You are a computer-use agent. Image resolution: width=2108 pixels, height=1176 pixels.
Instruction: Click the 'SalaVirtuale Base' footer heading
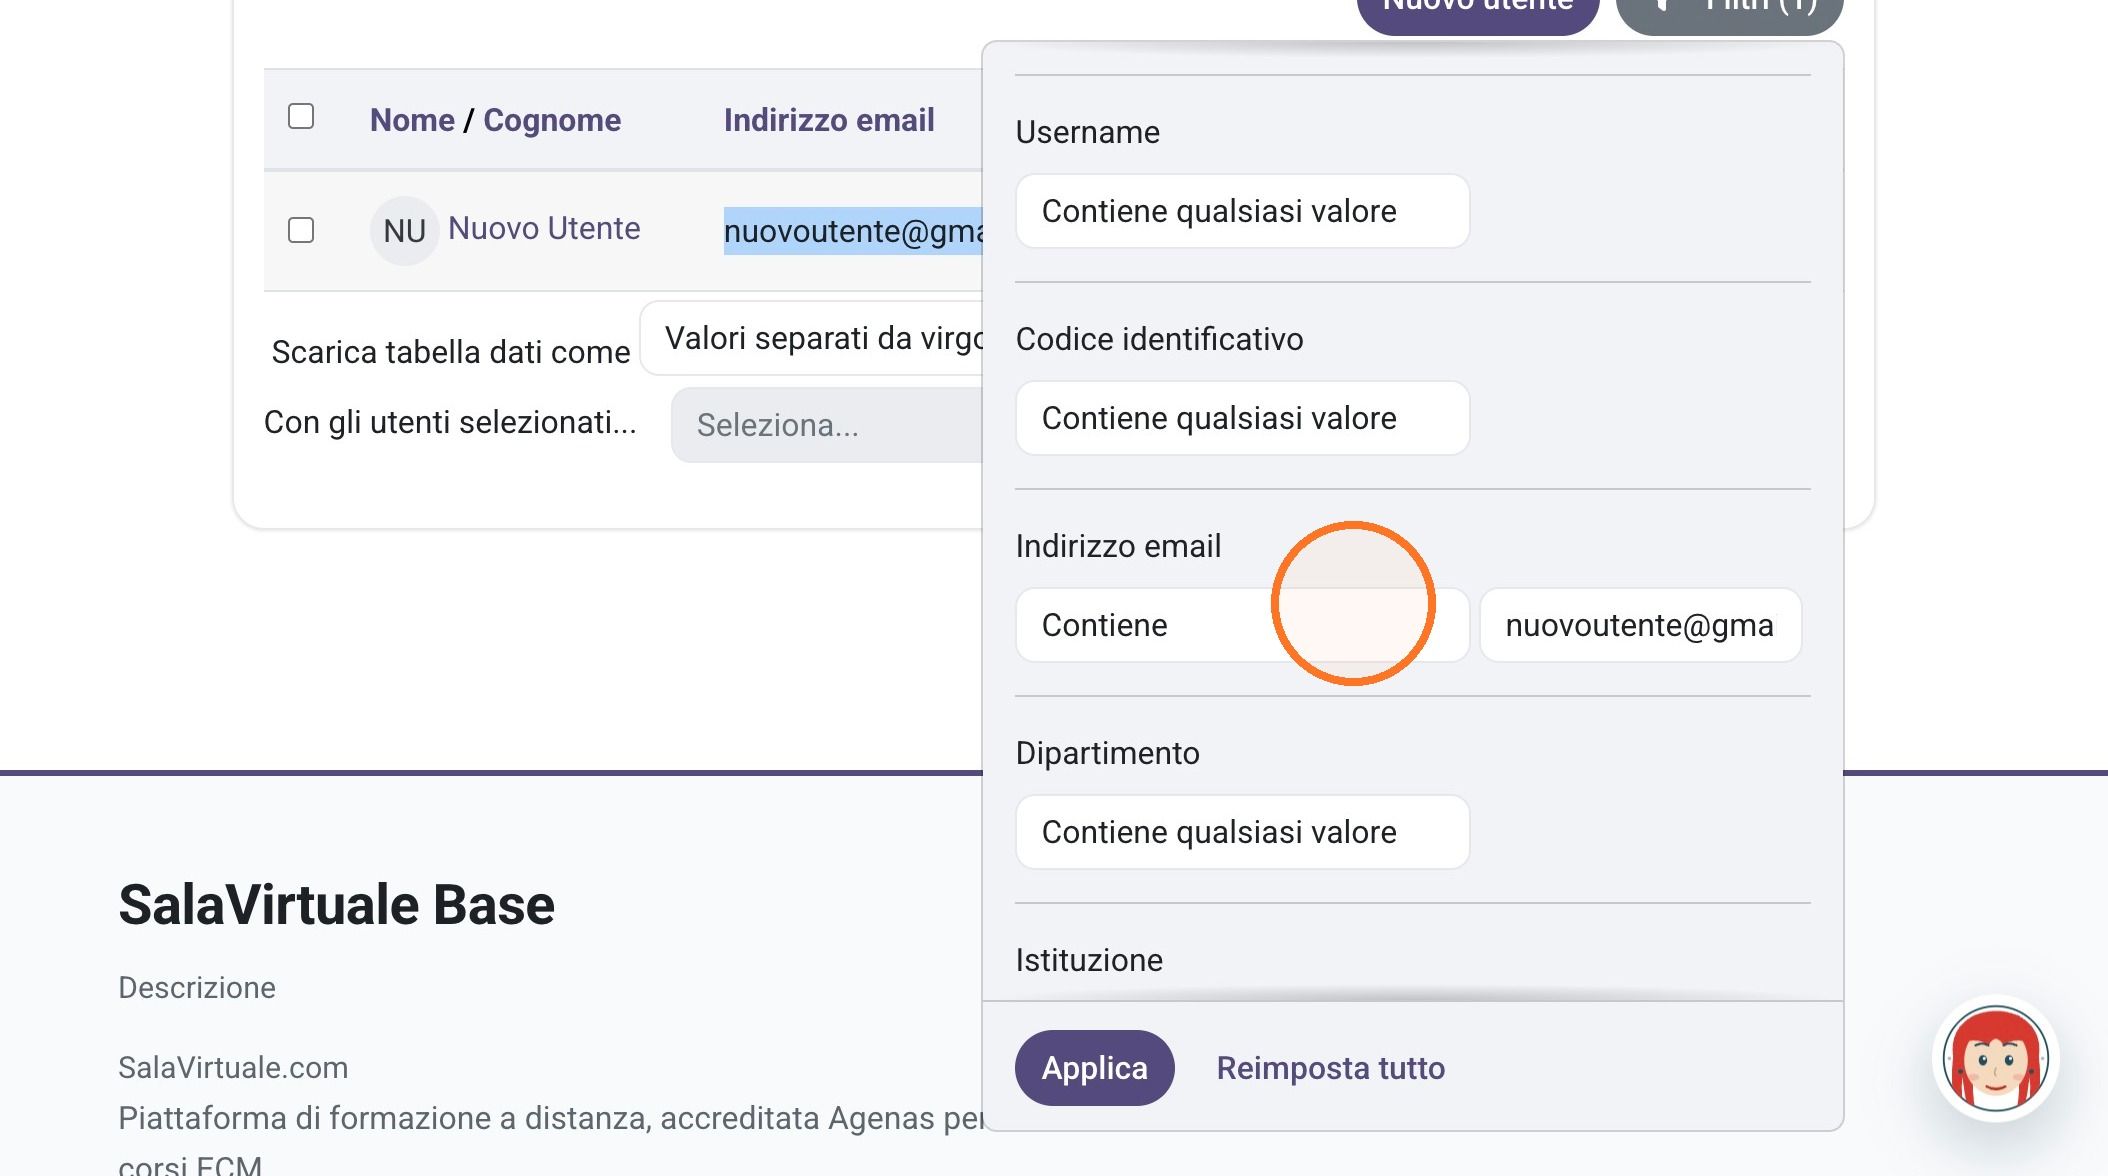pos(336,905)
